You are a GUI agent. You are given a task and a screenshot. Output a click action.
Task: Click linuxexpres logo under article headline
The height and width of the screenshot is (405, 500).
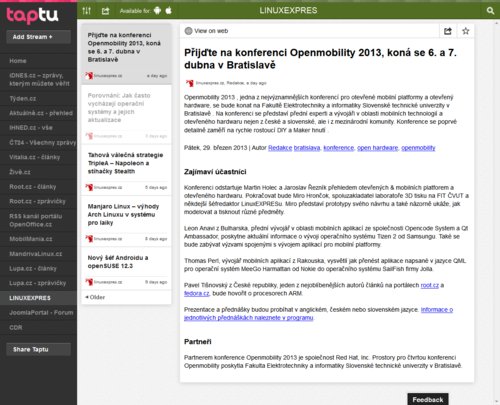pos(190,83)
